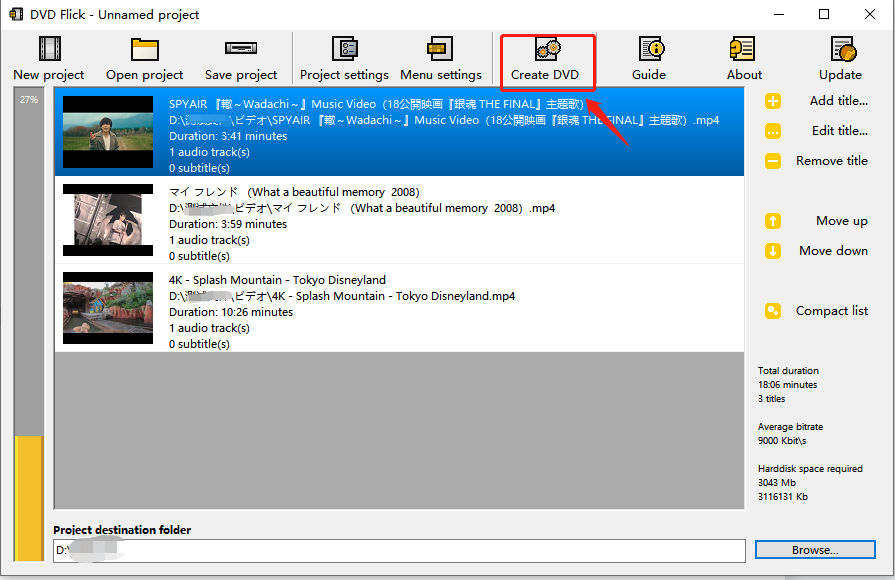
Task: Click the '3116131 Kb' value
Action: click(783, 497)
